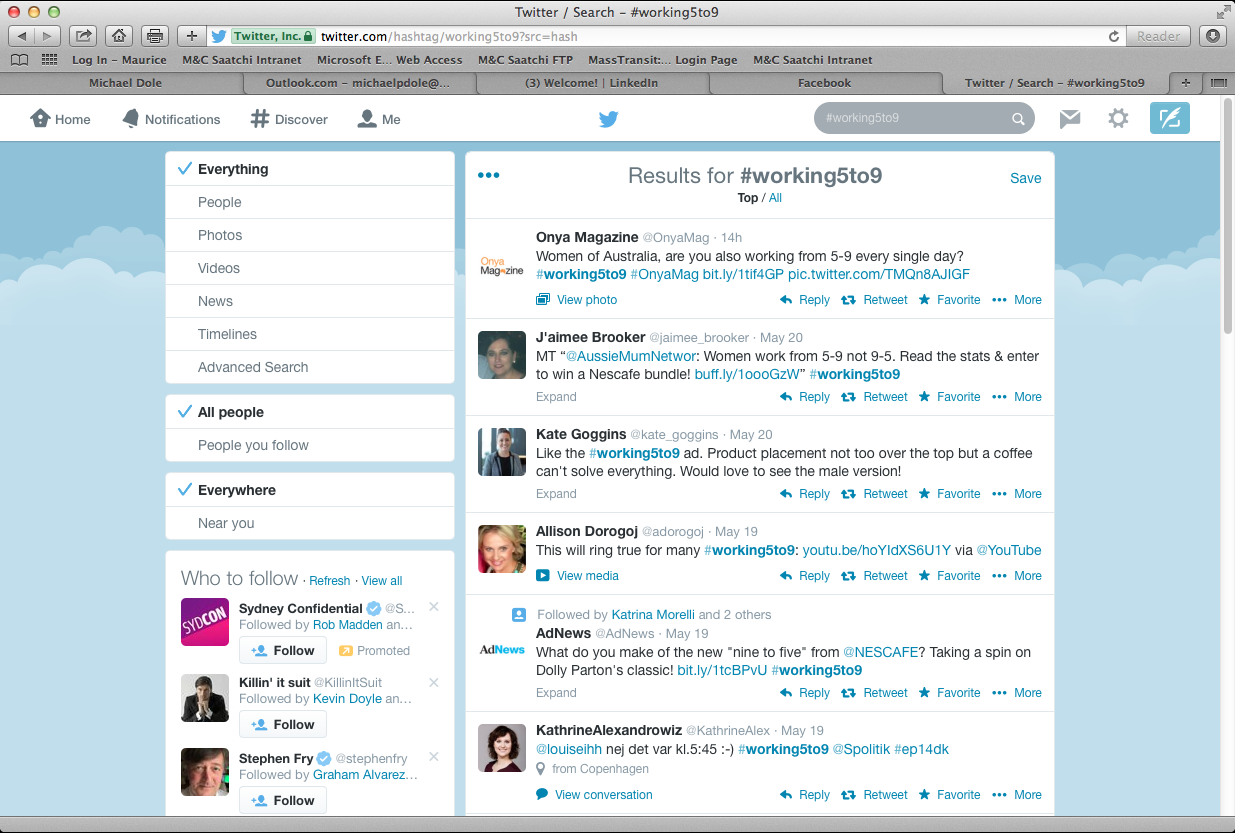Click Safari home button in toolbar
Viewport: 1235px width, 833px height.
pyautogui.click(x=119, y=36)
